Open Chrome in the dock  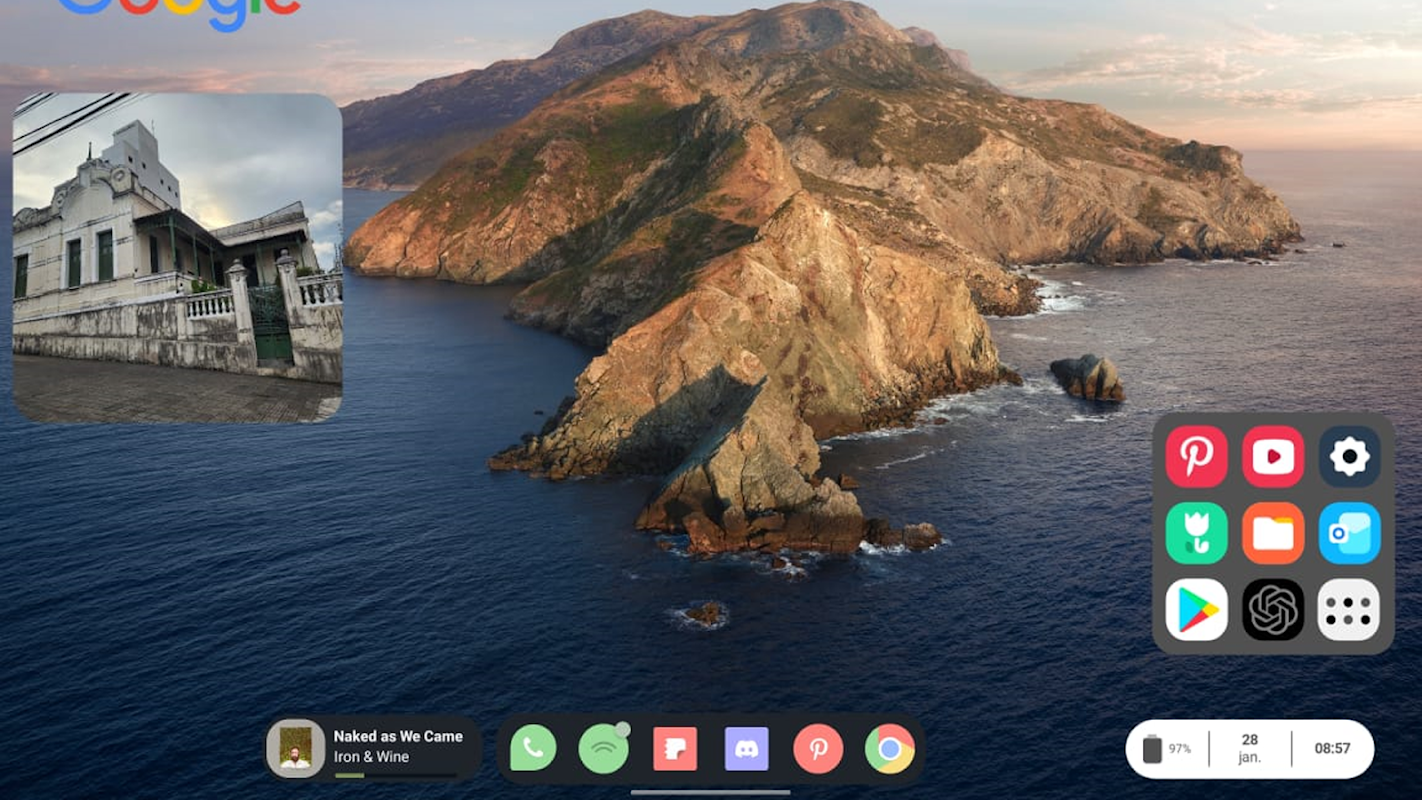pos(890,748)
